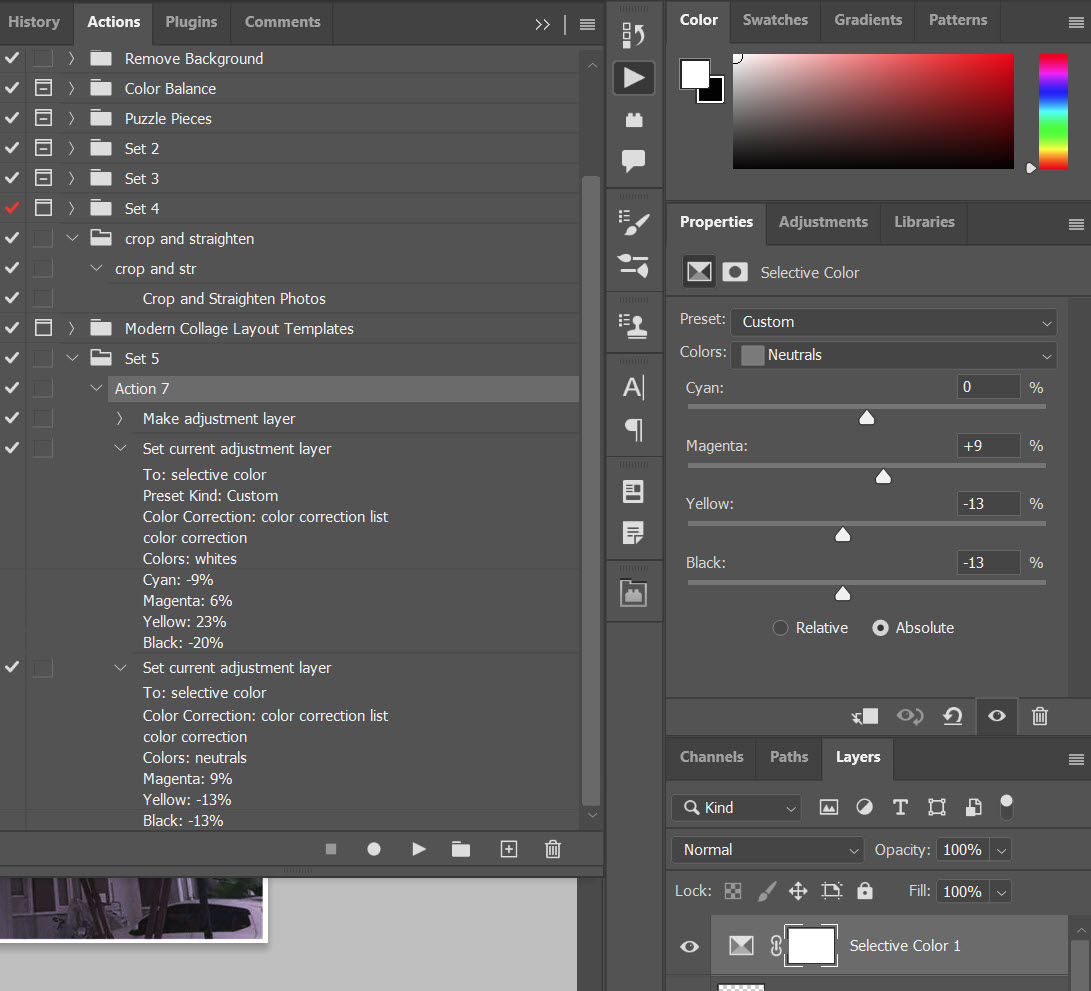Switch to the Swatches tab

(775, 19)
